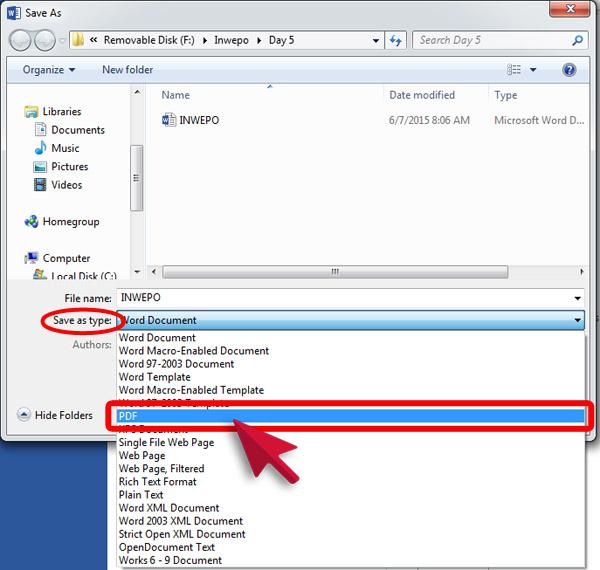
Task: Expand the File name dropdown arrow
Action: (577, 298)
